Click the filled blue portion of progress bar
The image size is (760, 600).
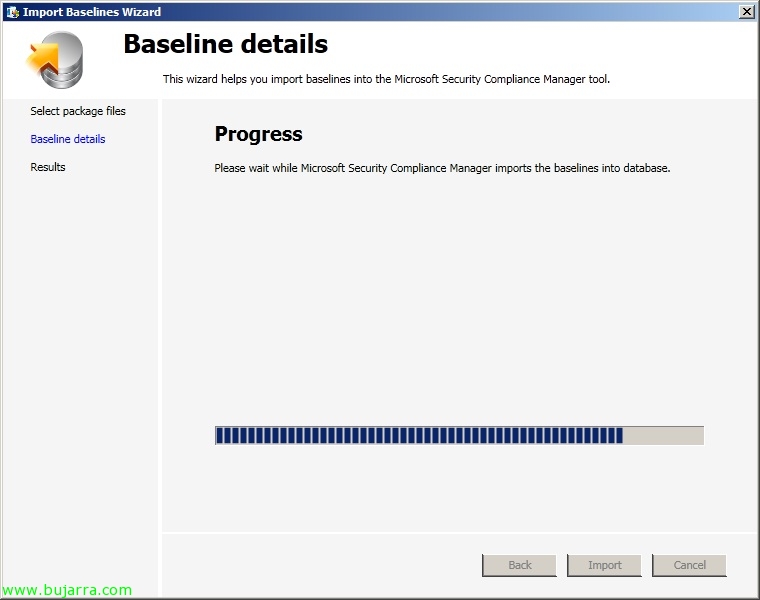tap(418, 435)
